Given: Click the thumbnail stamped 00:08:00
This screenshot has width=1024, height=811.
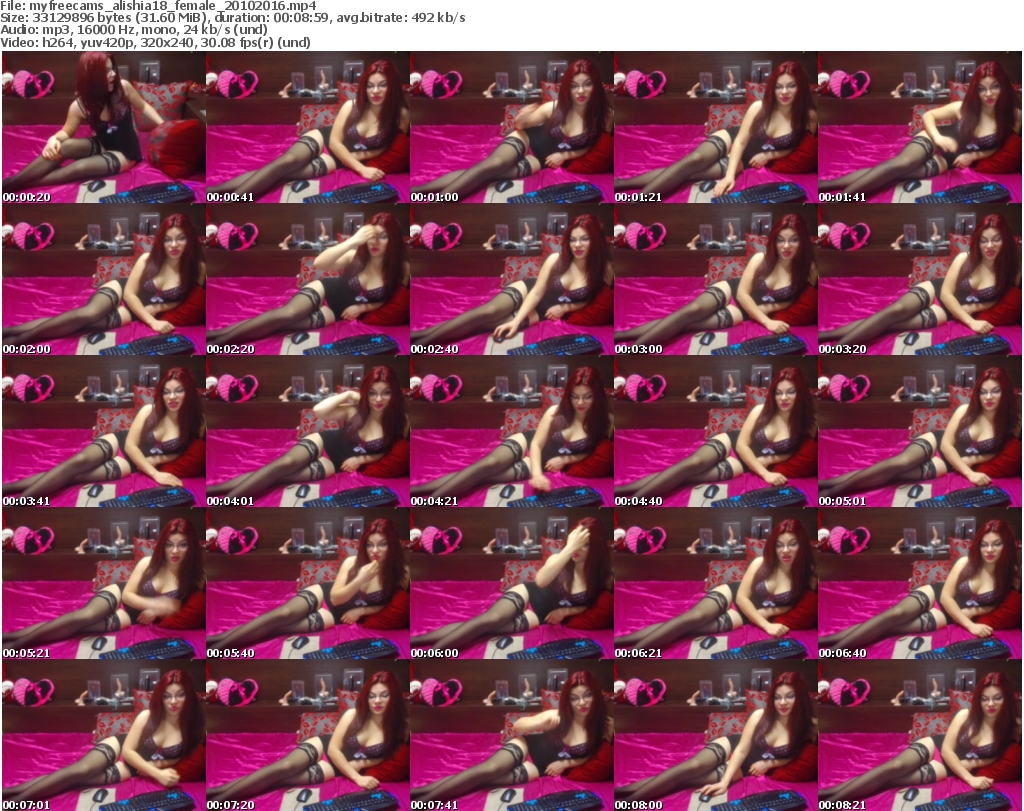Looking at the screenshot, I should pos(716,736).
